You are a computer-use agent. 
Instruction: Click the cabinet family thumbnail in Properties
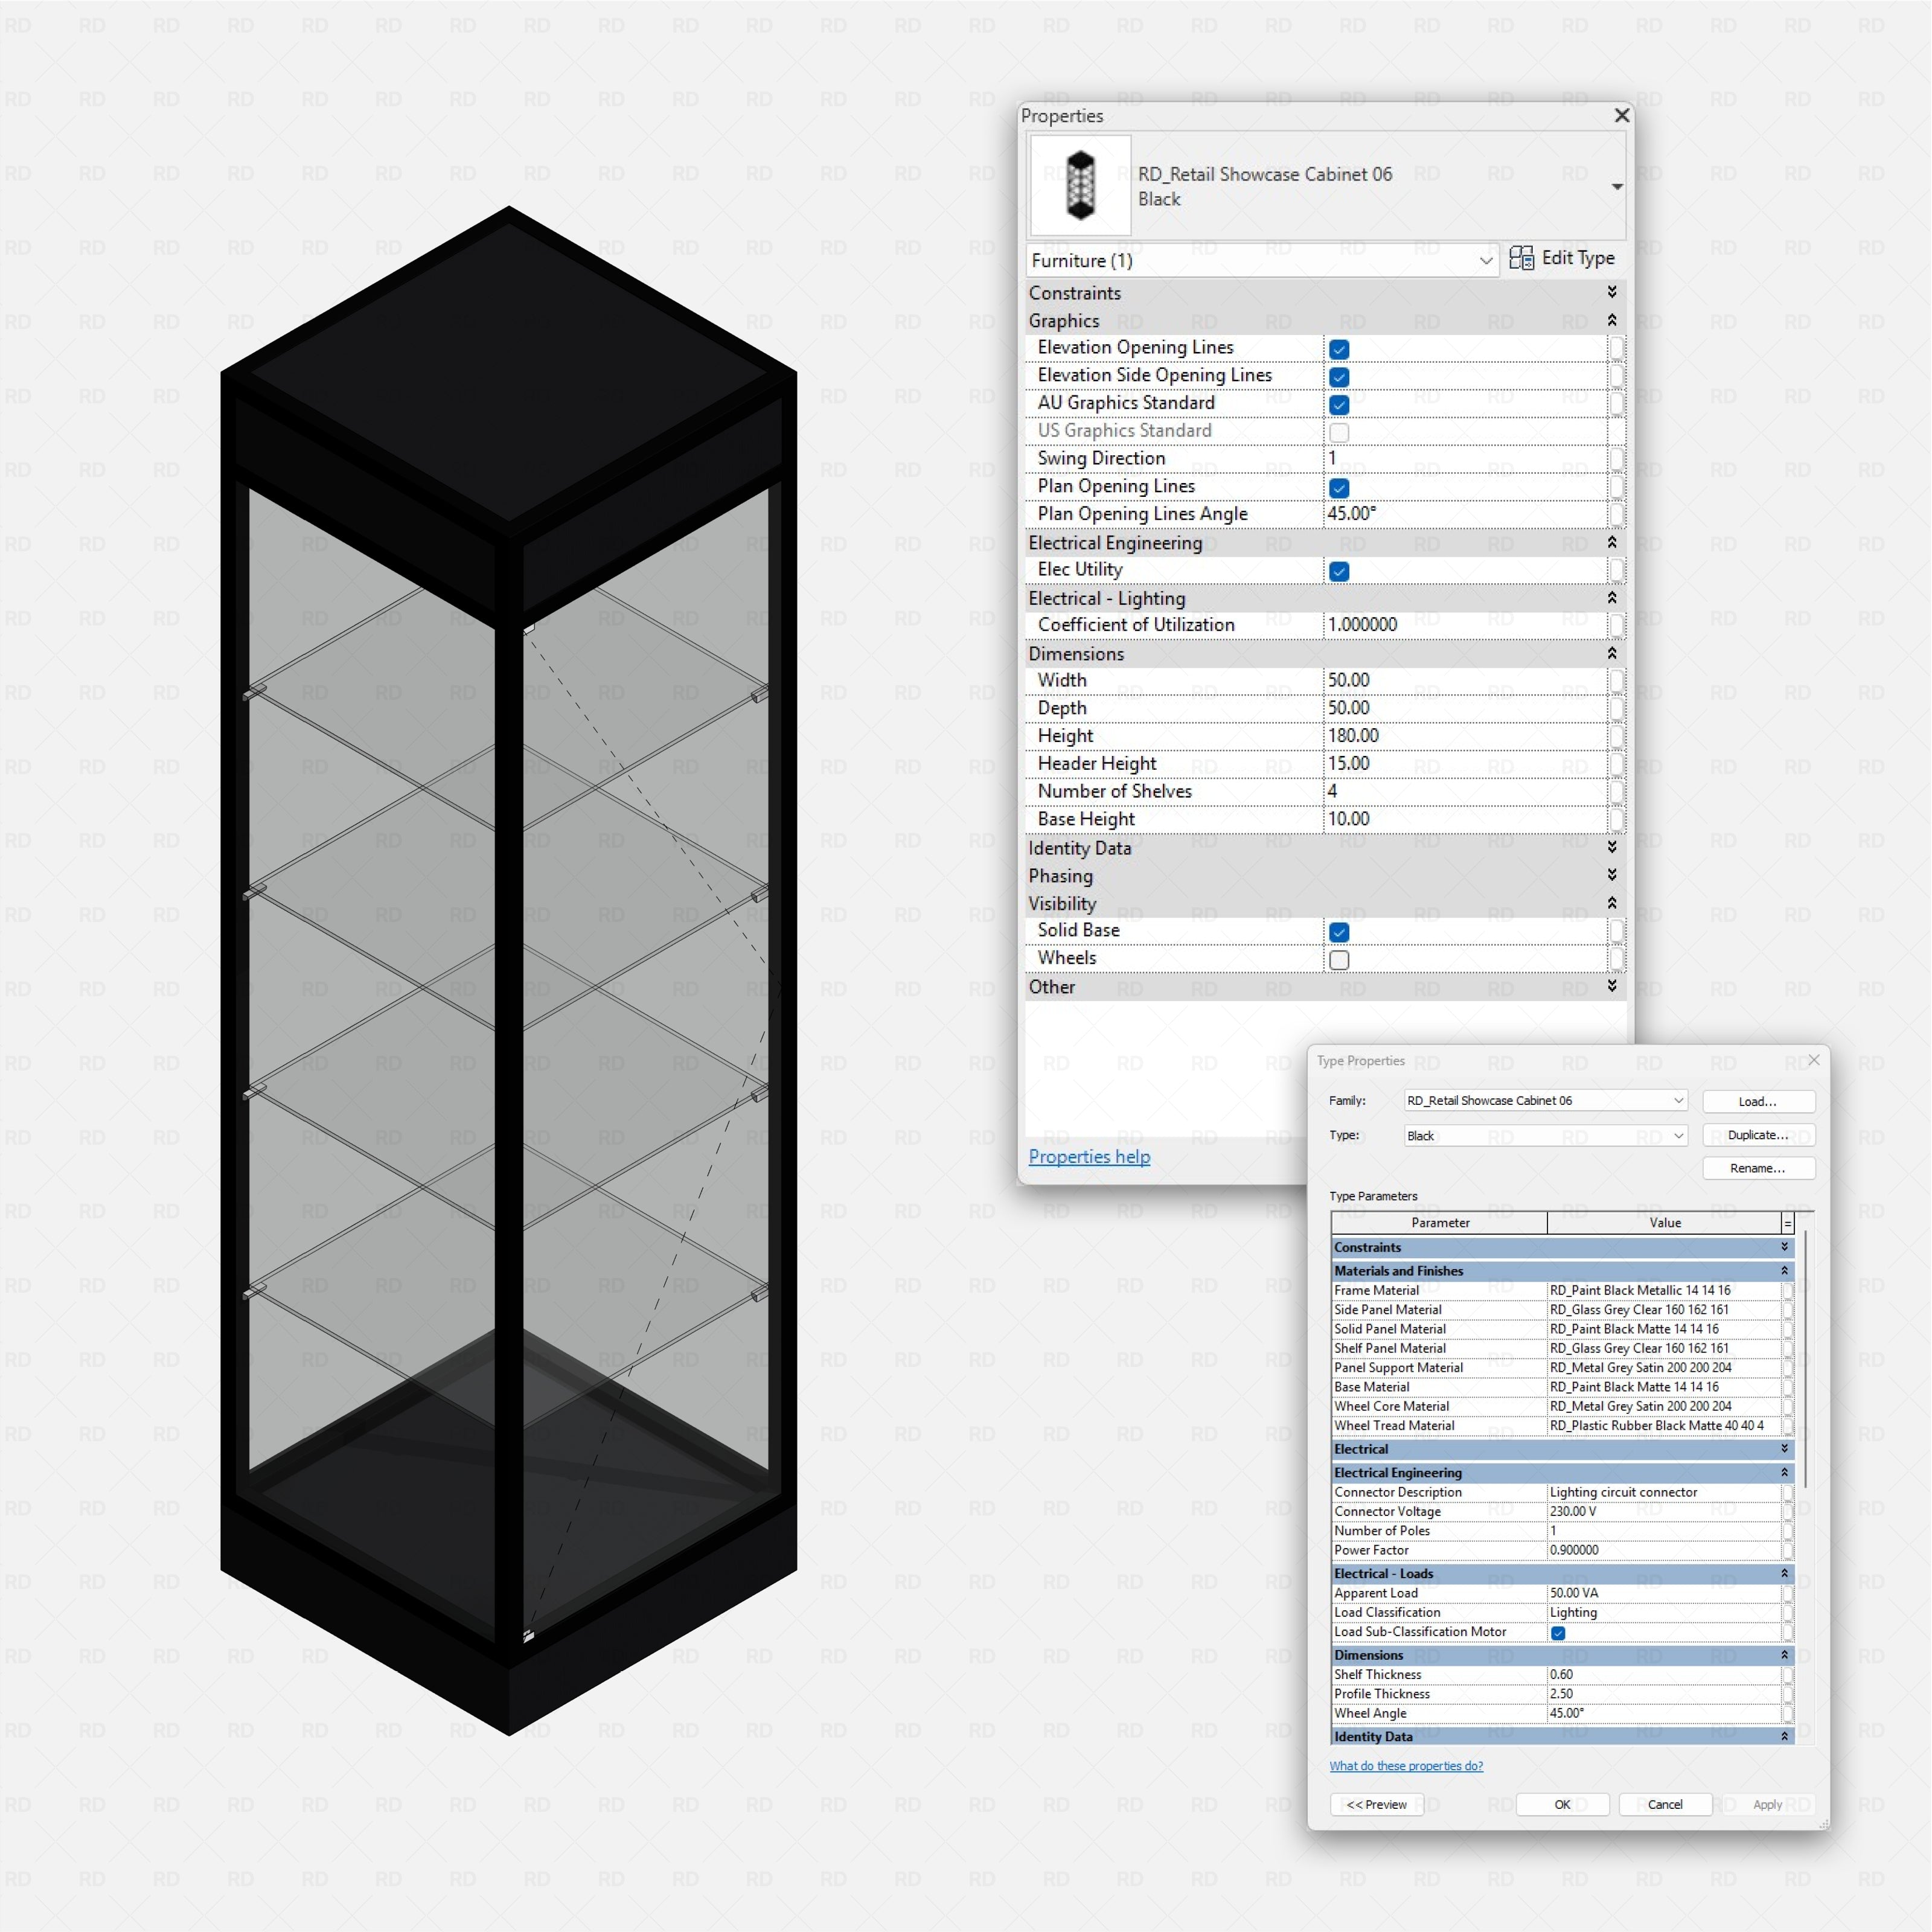point(1080,186)
